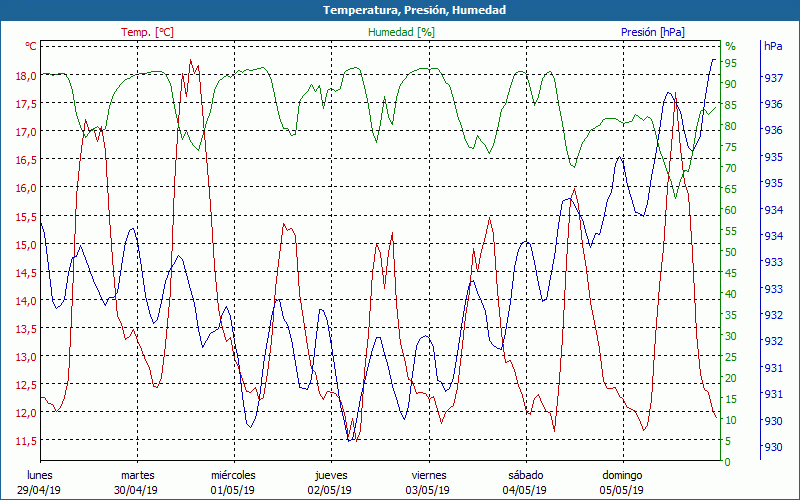Click '20' on the green humidity axis
This screenshot has height=500, width=800.
[731, 378]
